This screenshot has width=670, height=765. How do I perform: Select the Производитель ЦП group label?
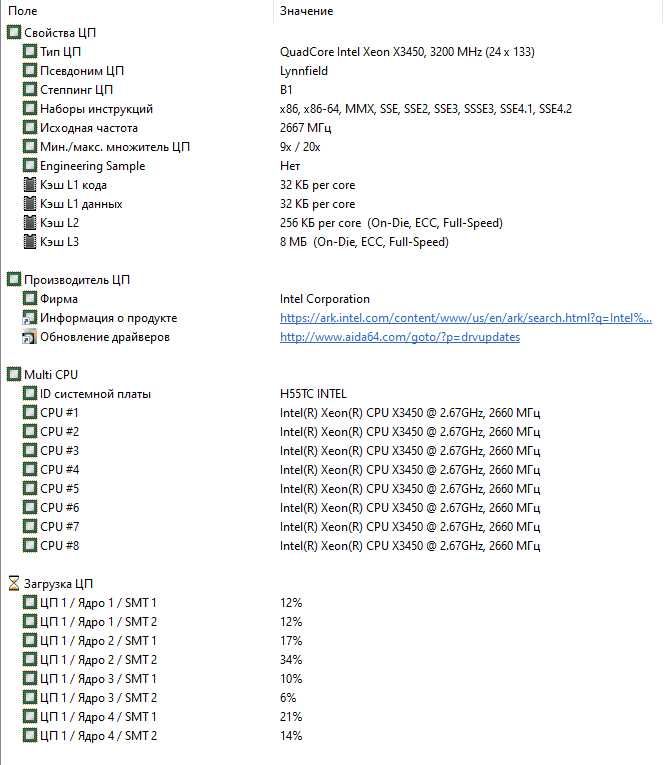click(x=77, y=280)
